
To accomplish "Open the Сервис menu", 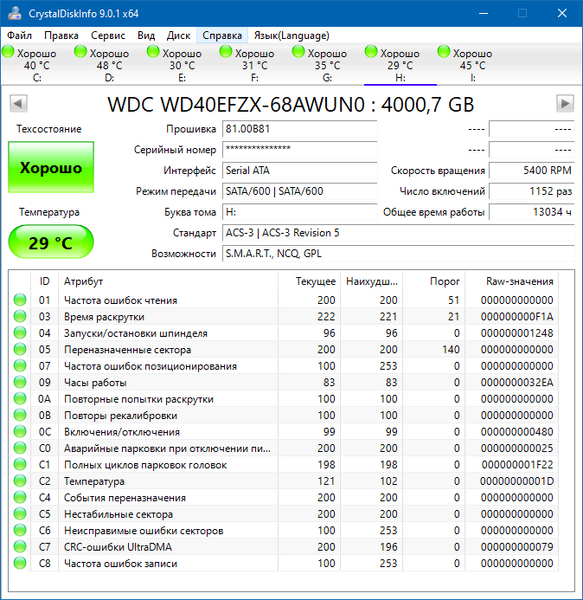I will pos(108,36).
